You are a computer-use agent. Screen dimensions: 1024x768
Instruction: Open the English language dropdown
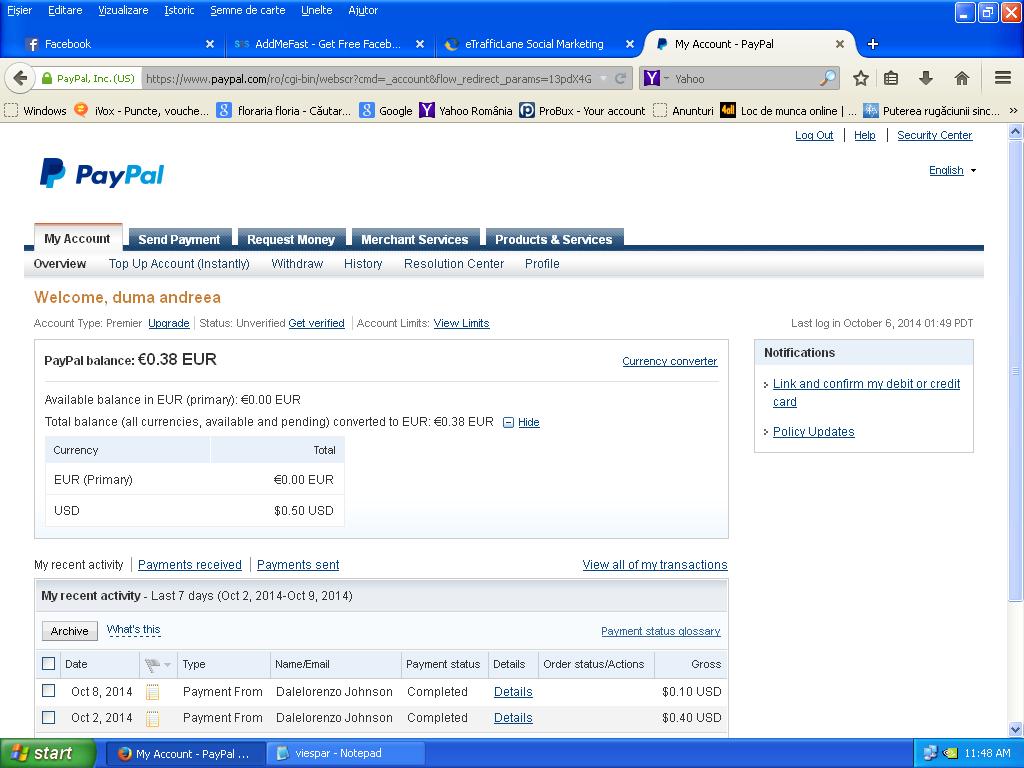pyautogui.click(x=952, y=170)
